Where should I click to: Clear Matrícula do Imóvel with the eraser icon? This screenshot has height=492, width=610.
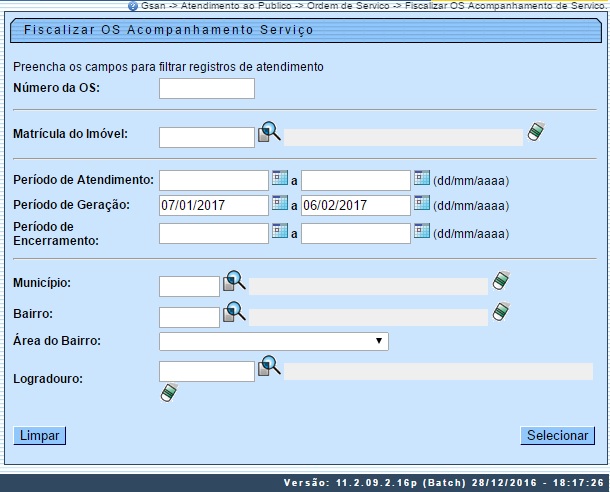point(536,131)
